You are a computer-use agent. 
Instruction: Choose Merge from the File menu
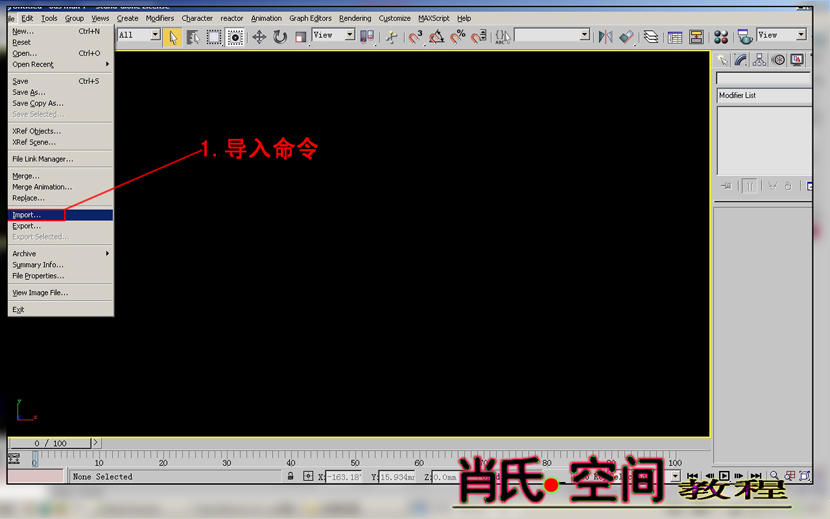pos(60,176)
